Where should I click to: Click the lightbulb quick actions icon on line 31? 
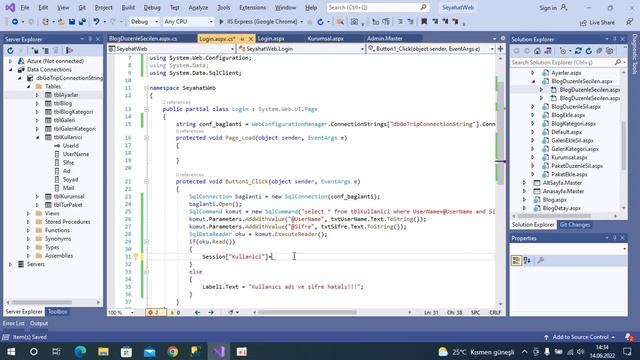136,257
